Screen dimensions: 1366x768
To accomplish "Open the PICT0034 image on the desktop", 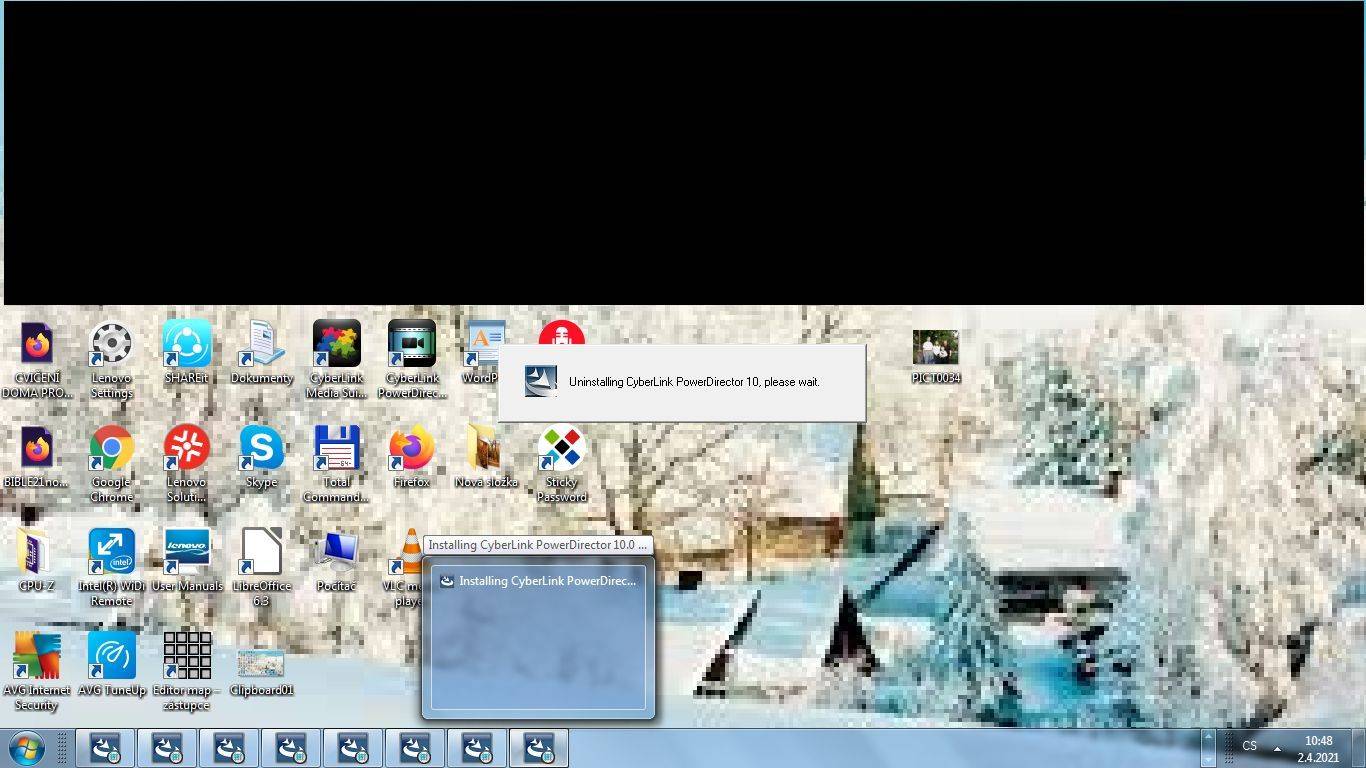I will pyautogui.click(x=936, y=356).
